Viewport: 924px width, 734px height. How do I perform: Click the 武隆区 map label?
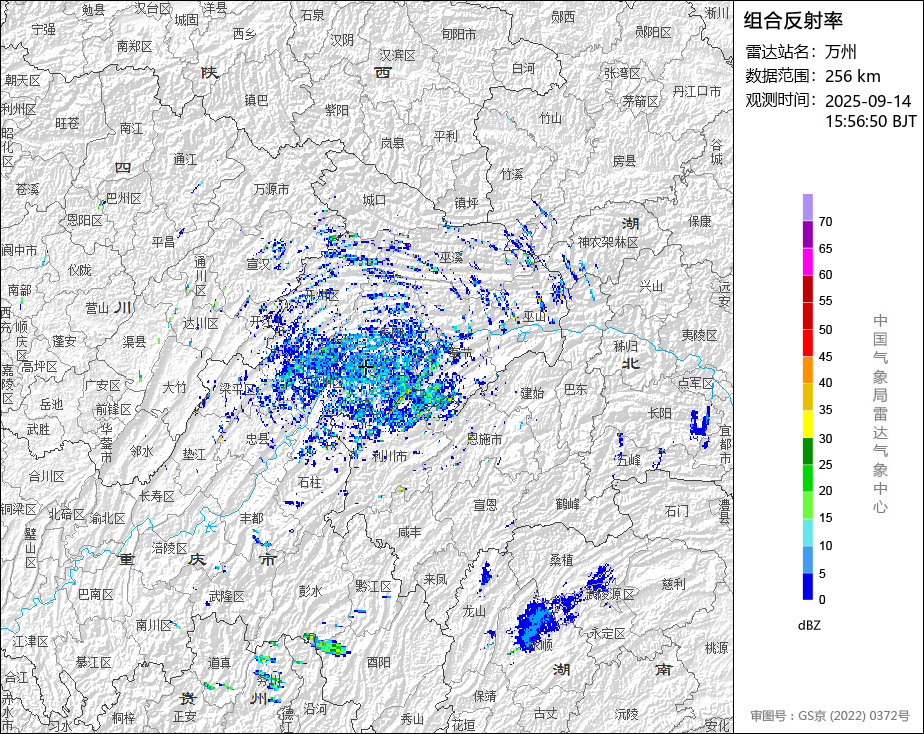(x=227, y=597)
